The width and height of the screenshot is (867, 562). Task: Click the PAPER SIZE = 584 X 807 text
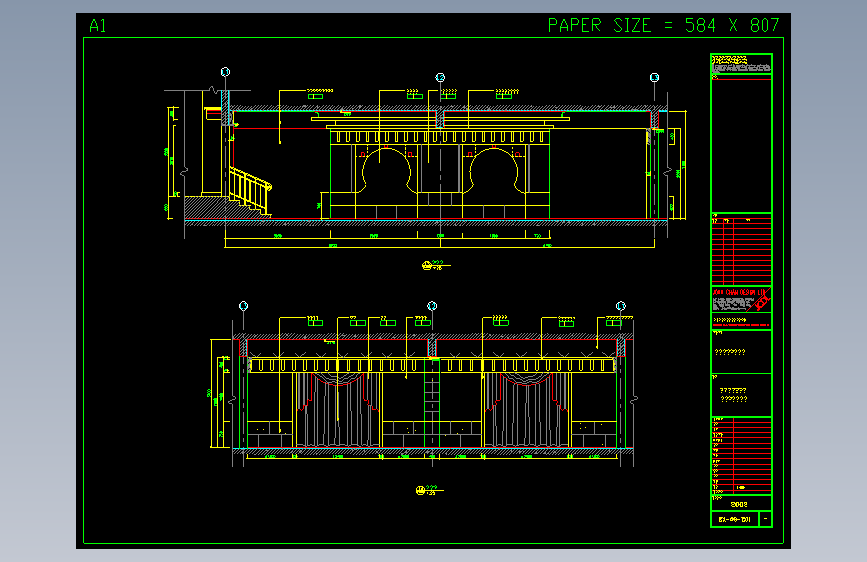tap(663, 25)
